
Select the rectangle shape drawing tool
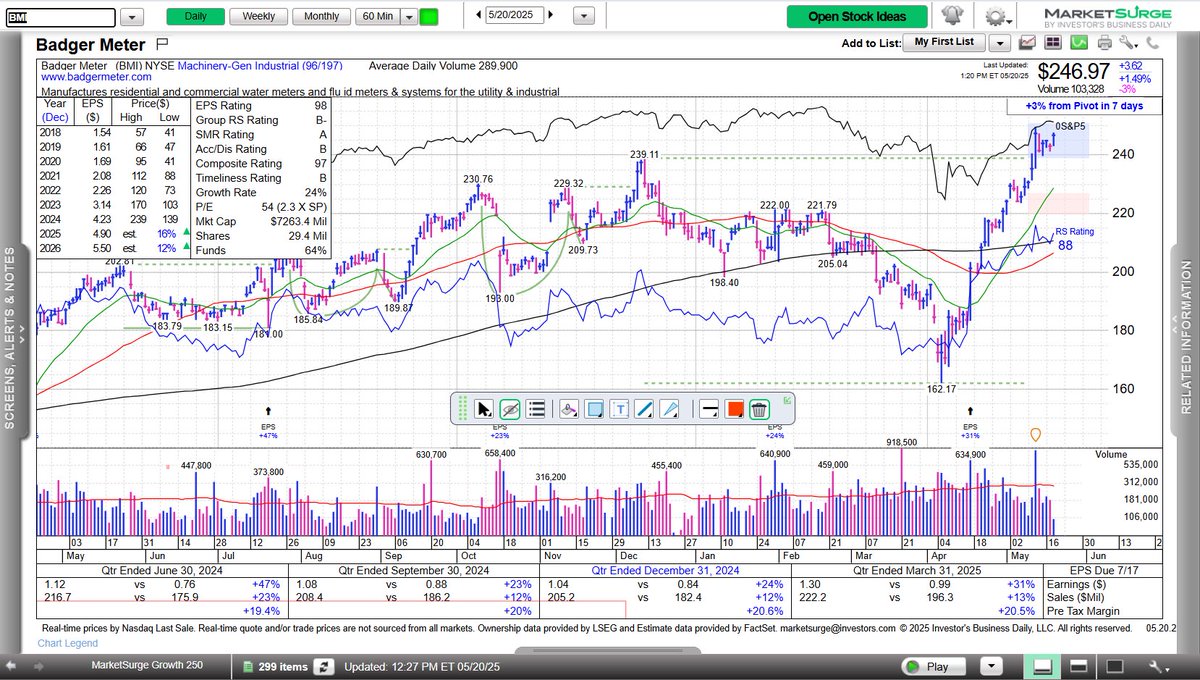593,408
